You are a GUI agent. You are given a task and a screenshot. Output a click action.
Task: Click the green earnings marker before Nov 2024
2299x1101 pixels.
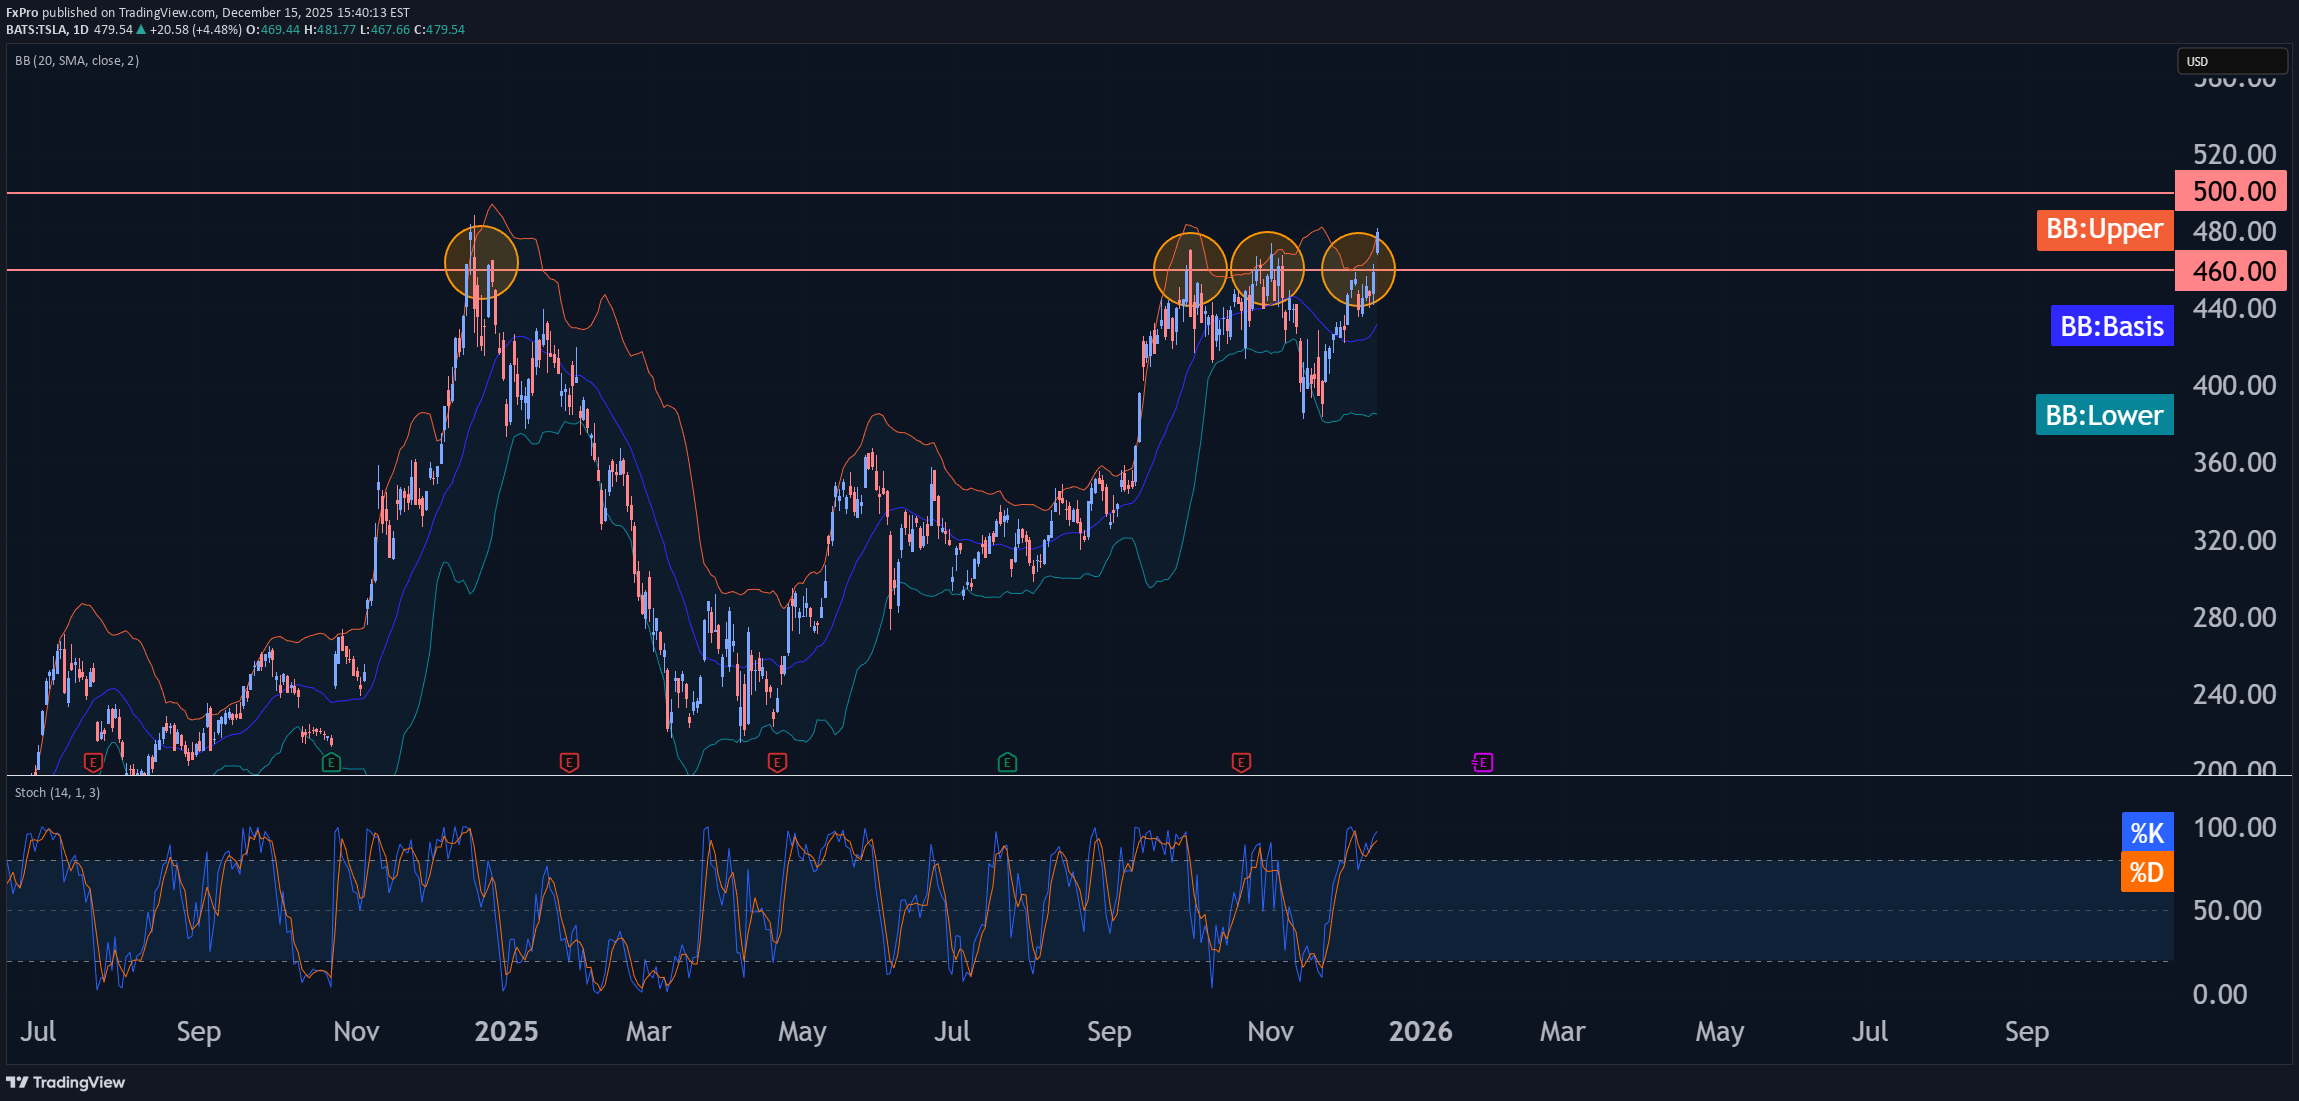331,763
